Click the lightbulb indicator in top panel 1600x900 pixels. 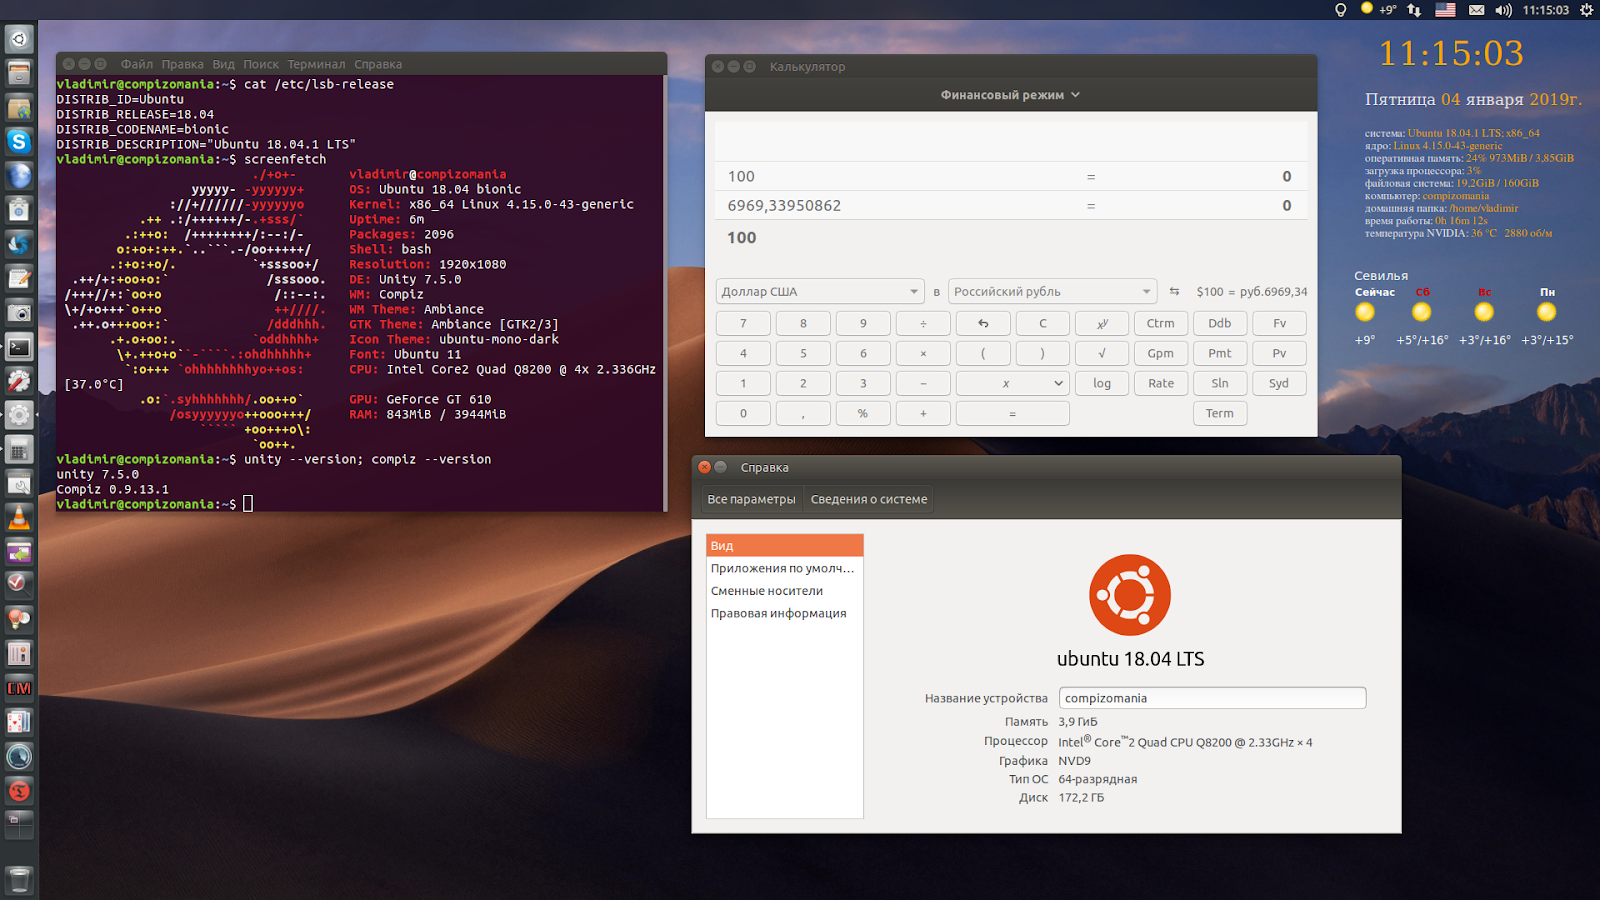[1341, 10]
